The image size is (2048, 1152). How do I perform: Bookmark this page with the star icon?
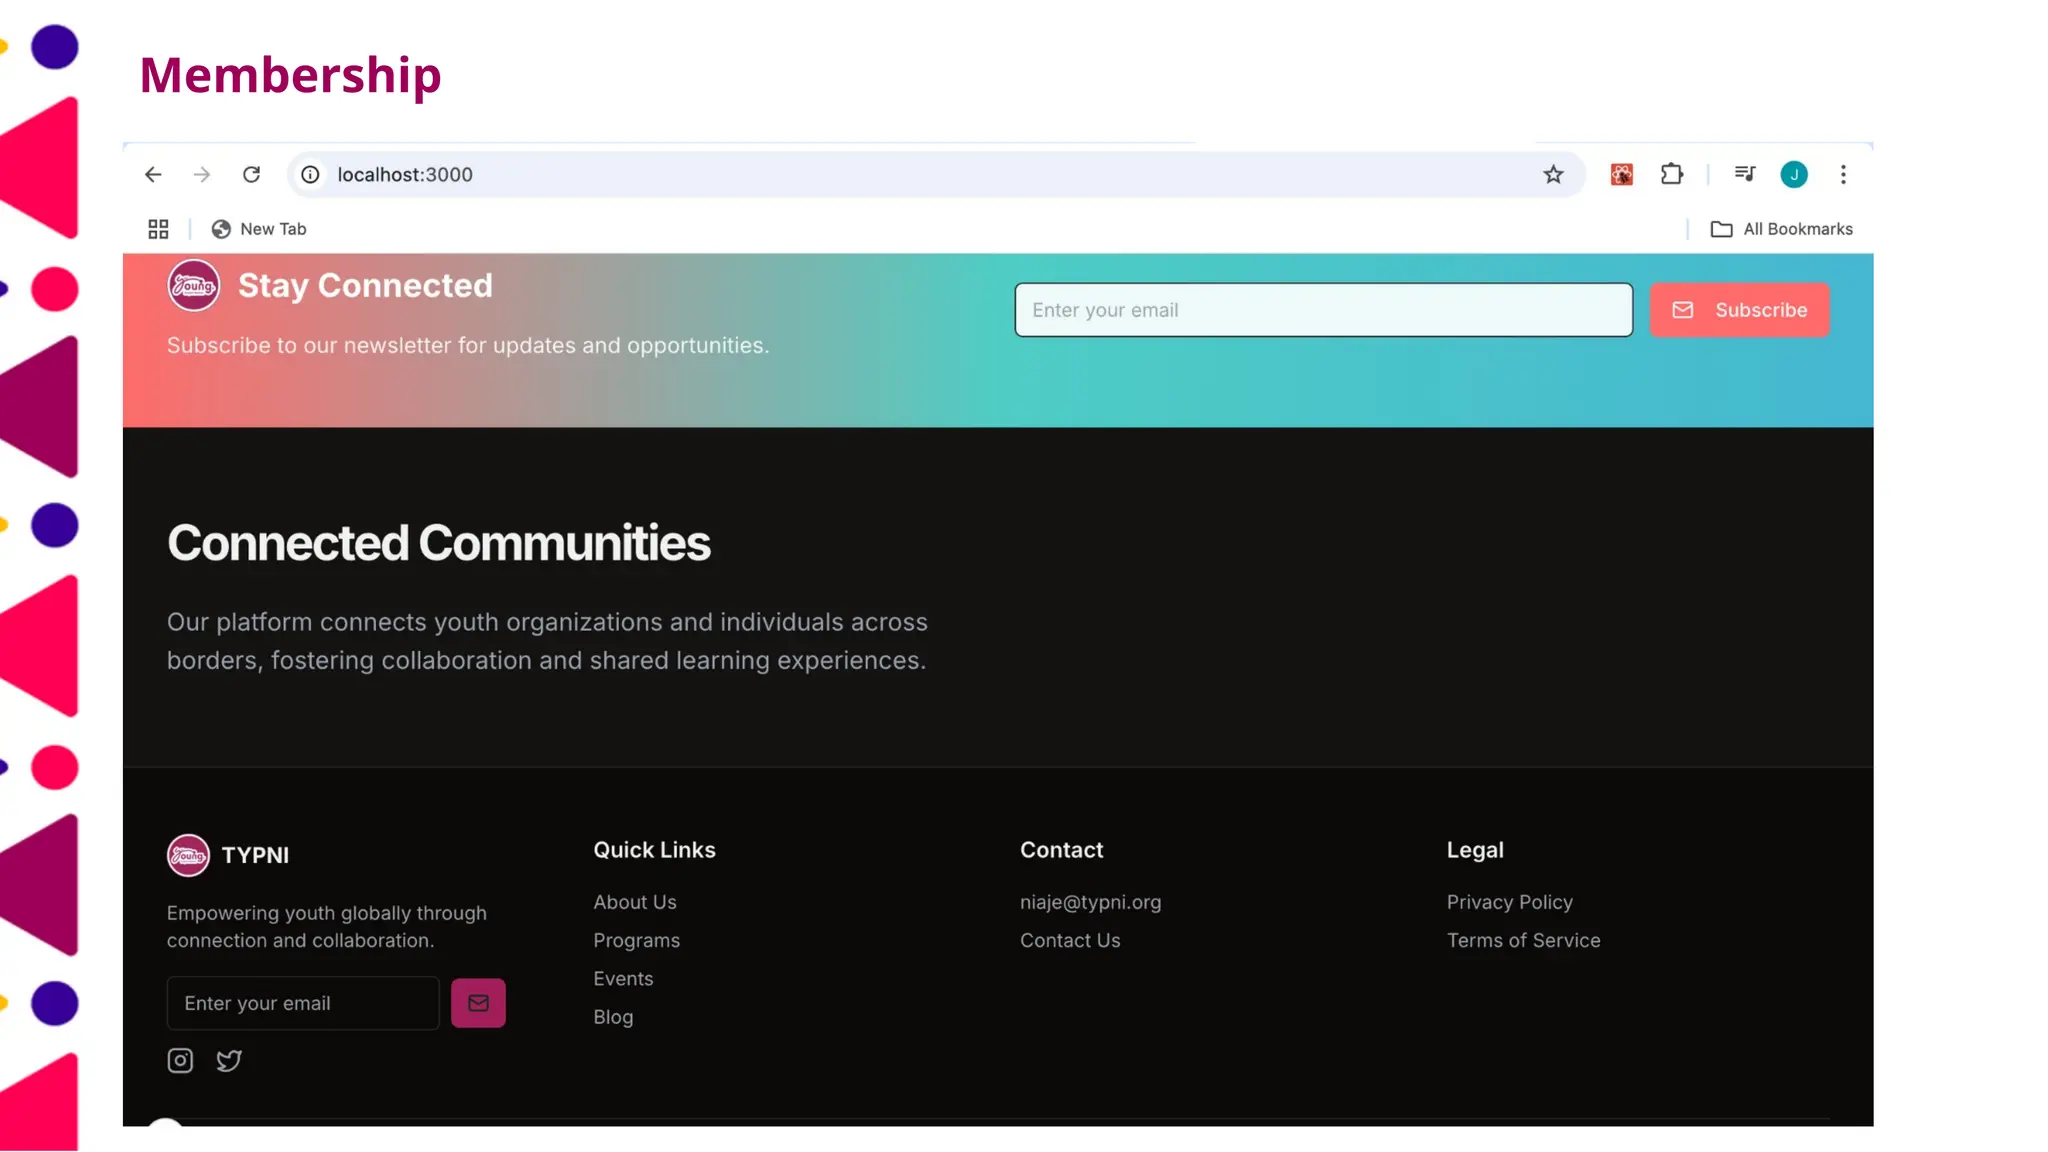coord(1553,175)
